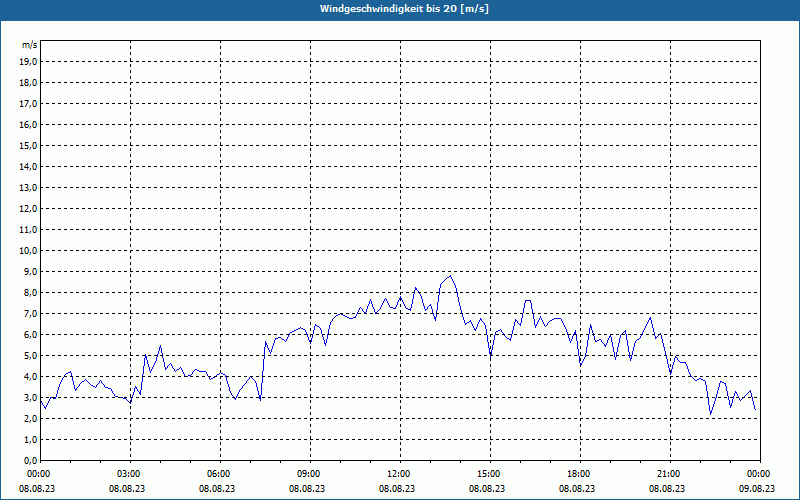Click the 0,0 y-axis origin label
Viewport: 800px width, 500px height.
coord(30,460)
